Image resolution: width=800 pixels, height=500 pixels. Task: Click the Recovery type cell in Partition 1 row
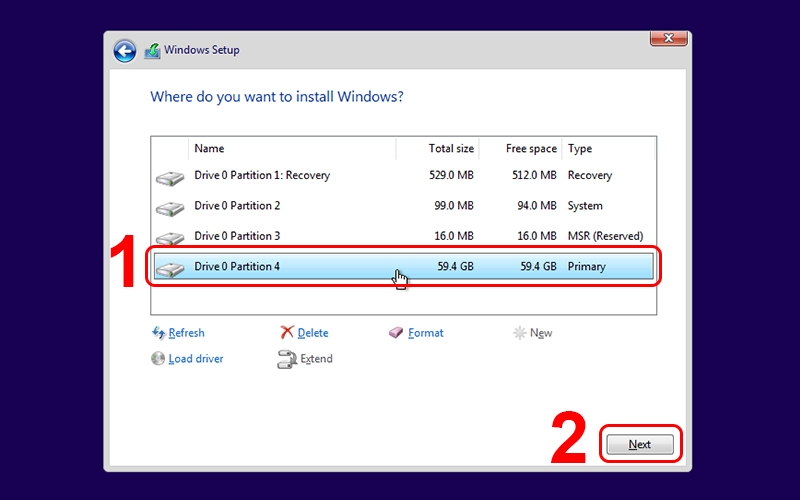tap(590, 175)
